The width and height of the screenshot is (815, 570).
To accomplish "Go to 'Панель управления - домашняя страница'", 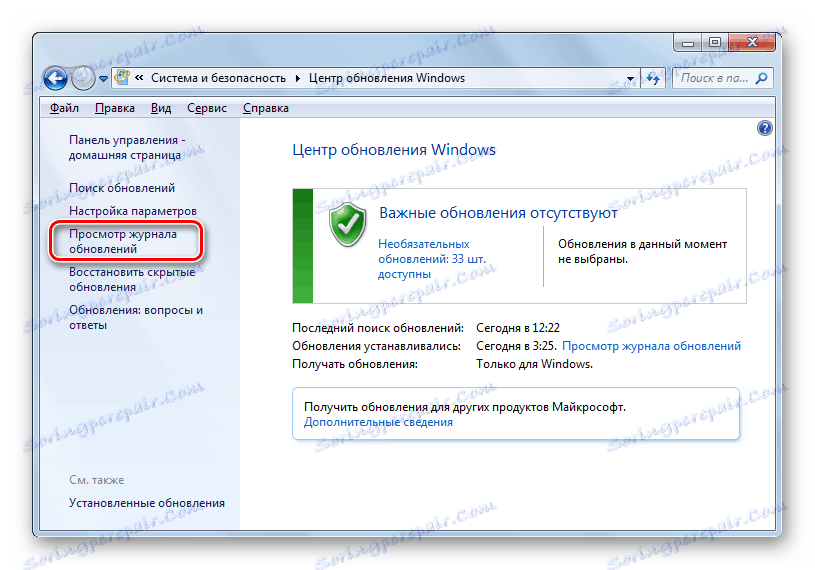I will click(127, 148).
